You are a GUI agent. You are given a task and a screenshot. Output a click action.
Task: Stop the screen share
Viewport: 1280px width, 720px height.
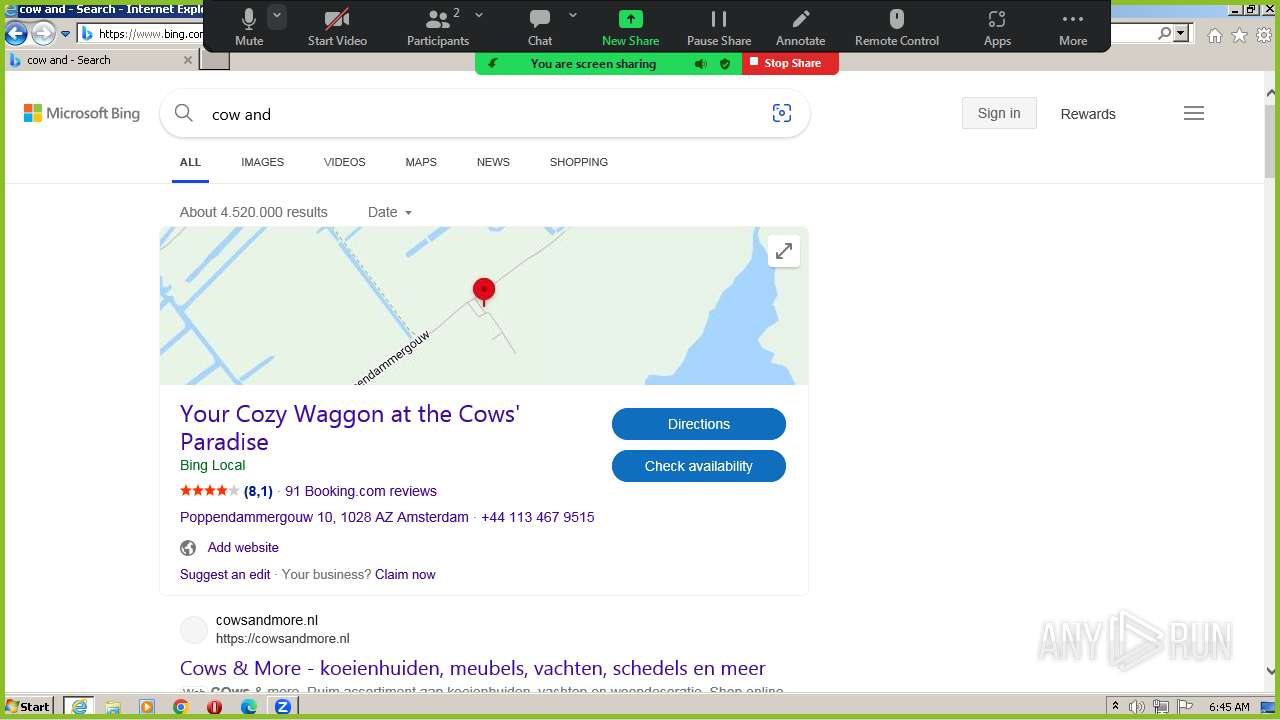(x=790, y=63)
